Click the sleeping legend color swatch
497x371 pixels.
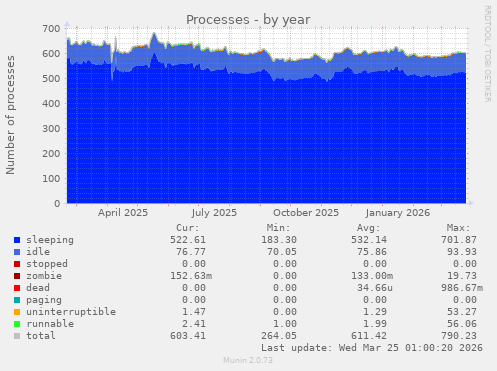click(x=17, y=240)
